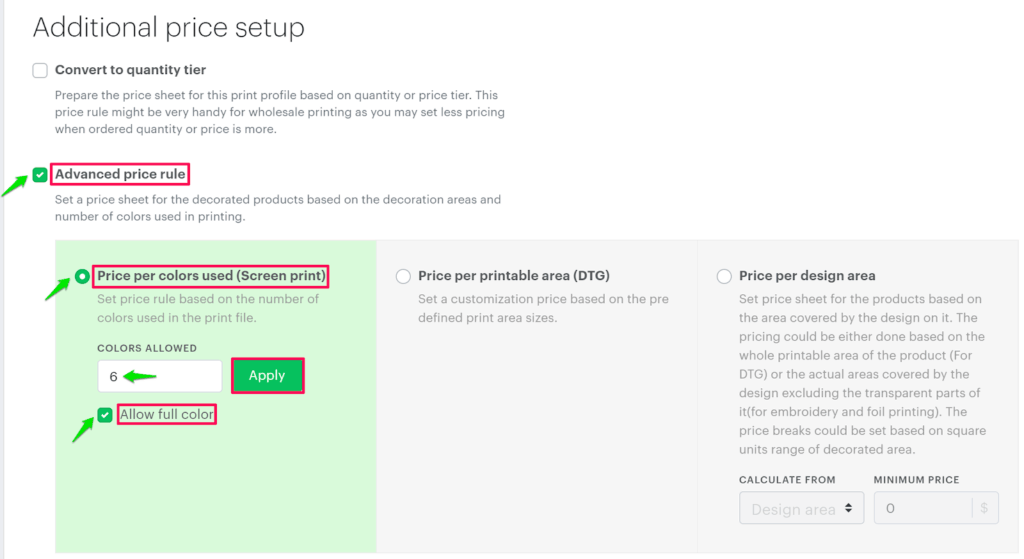
Task: Select the Price per design area radio button
Action: click(x=724, y=277)
